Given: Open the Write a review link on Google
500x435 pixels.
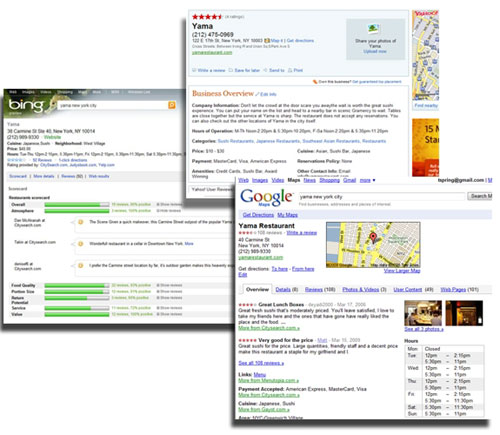Looking at the screenshot, I should tap(301, 233).
